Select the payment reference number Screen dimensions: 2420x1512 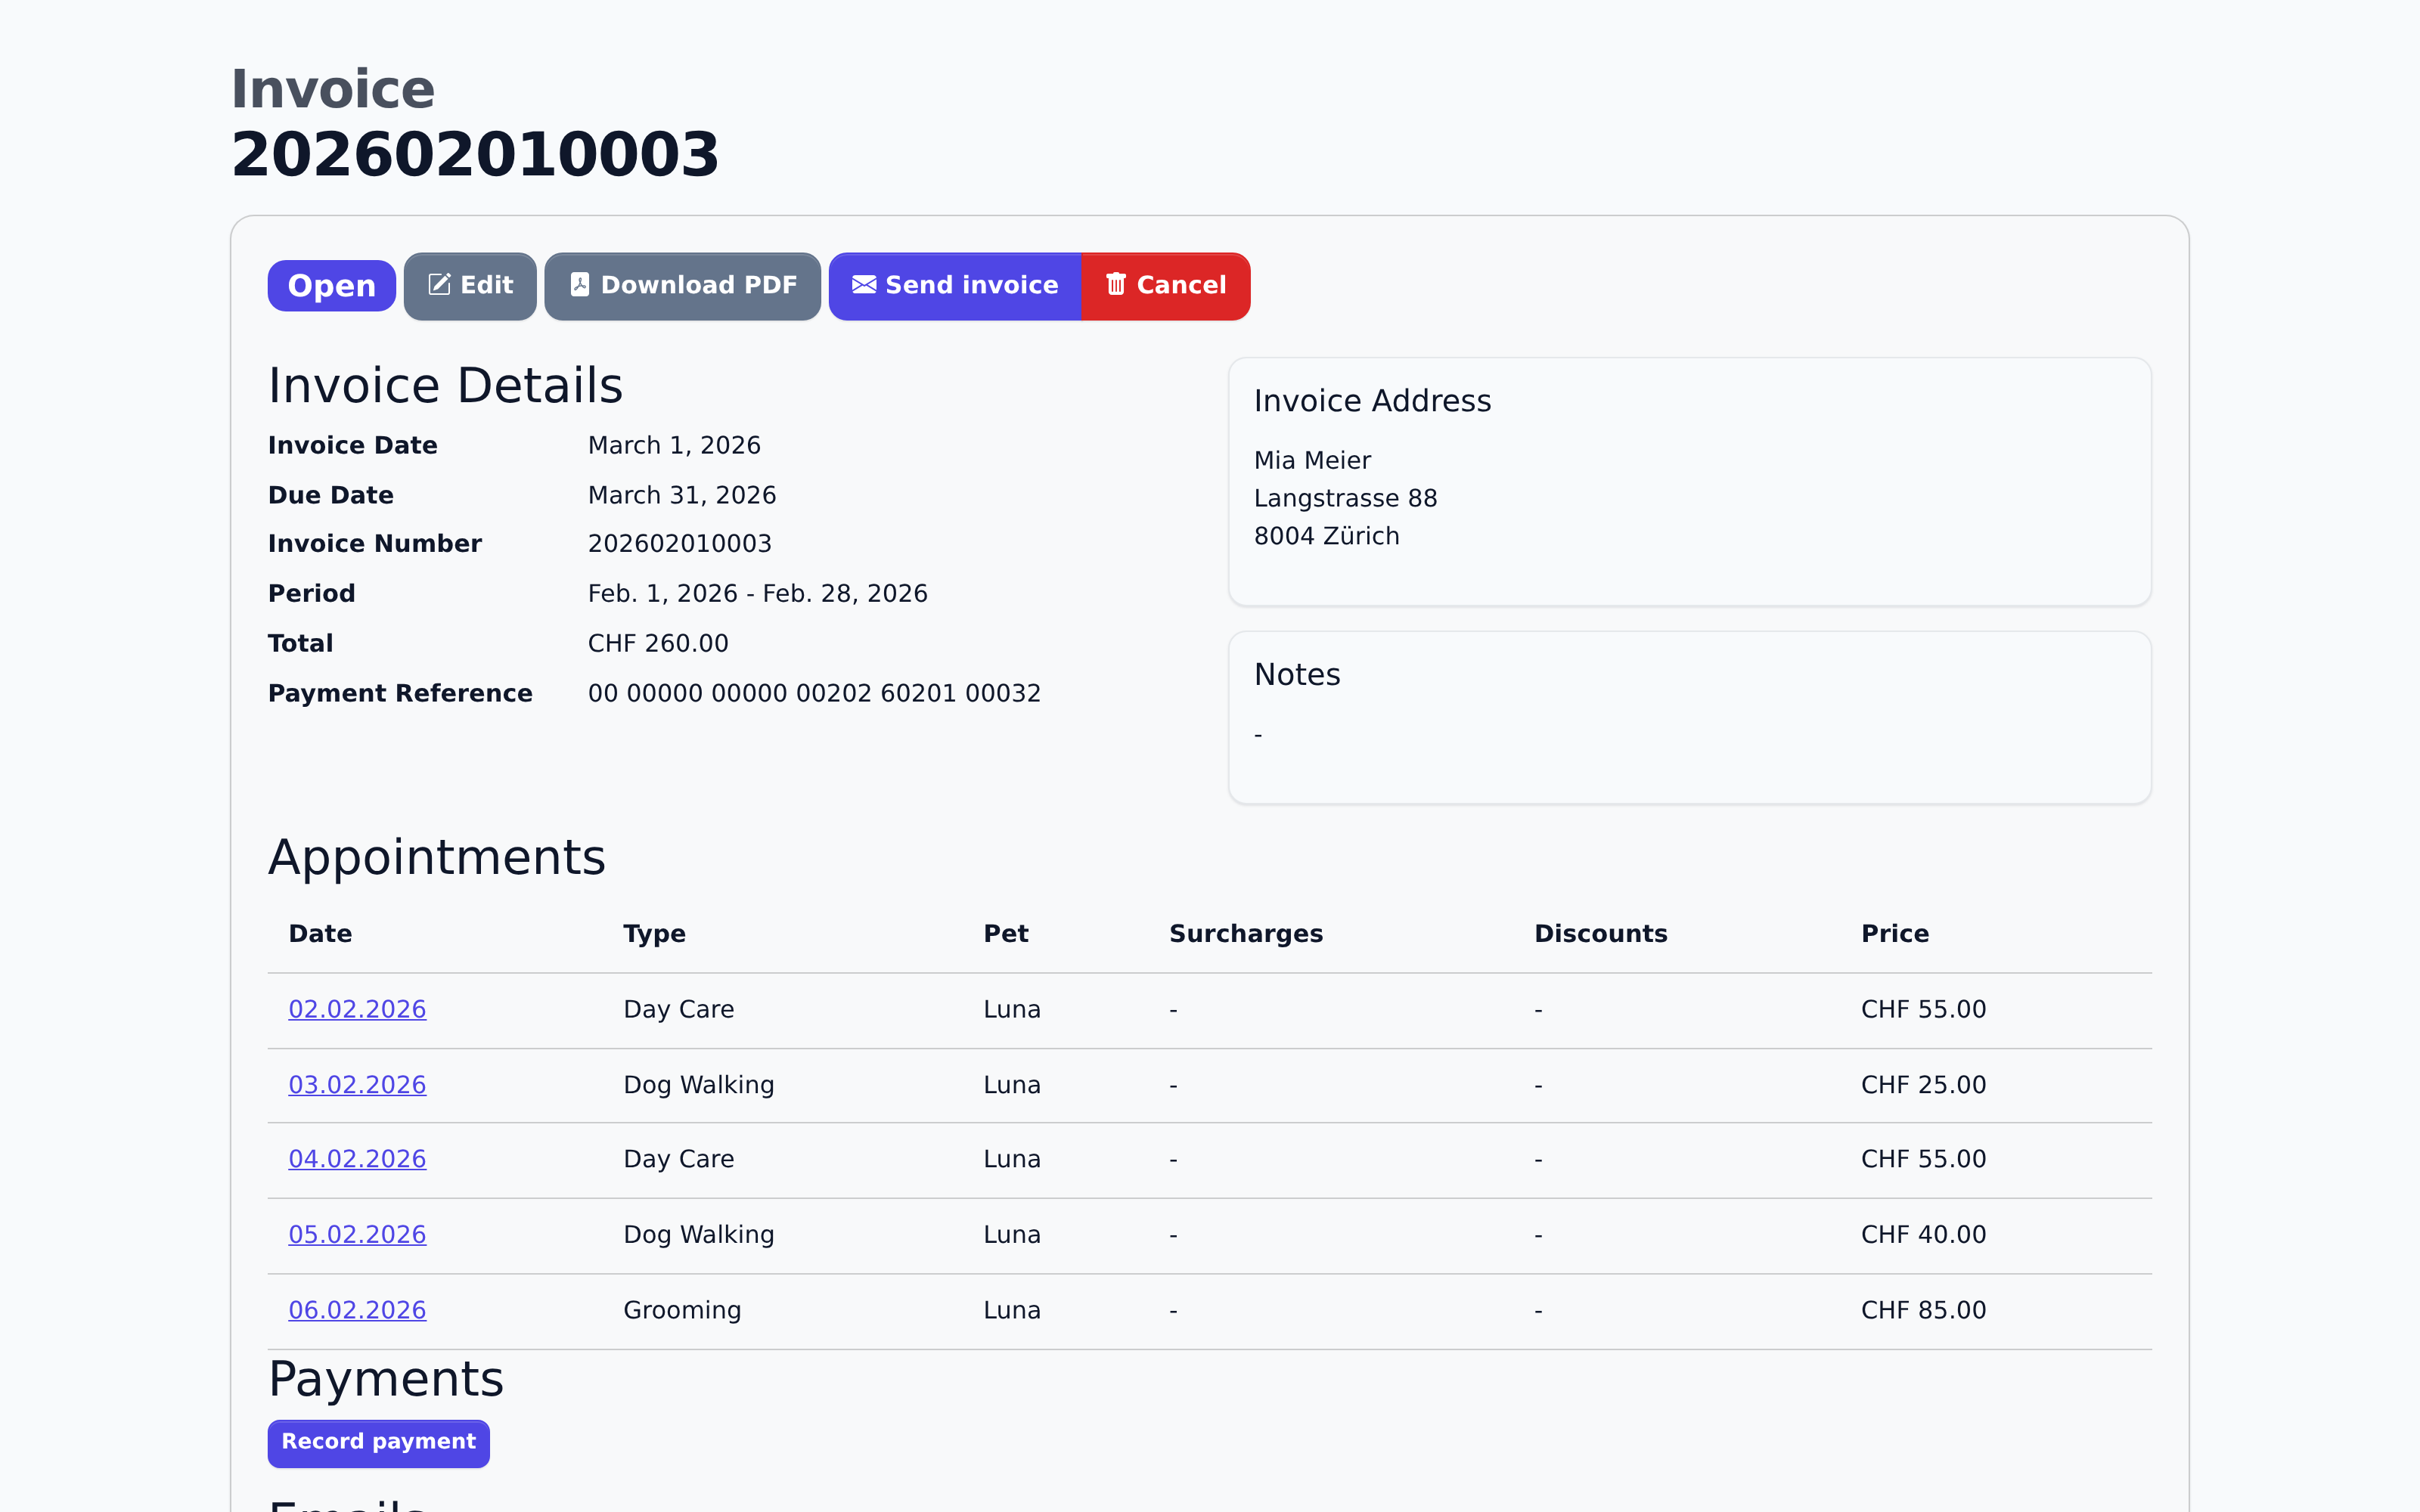[x=813, y=692]
